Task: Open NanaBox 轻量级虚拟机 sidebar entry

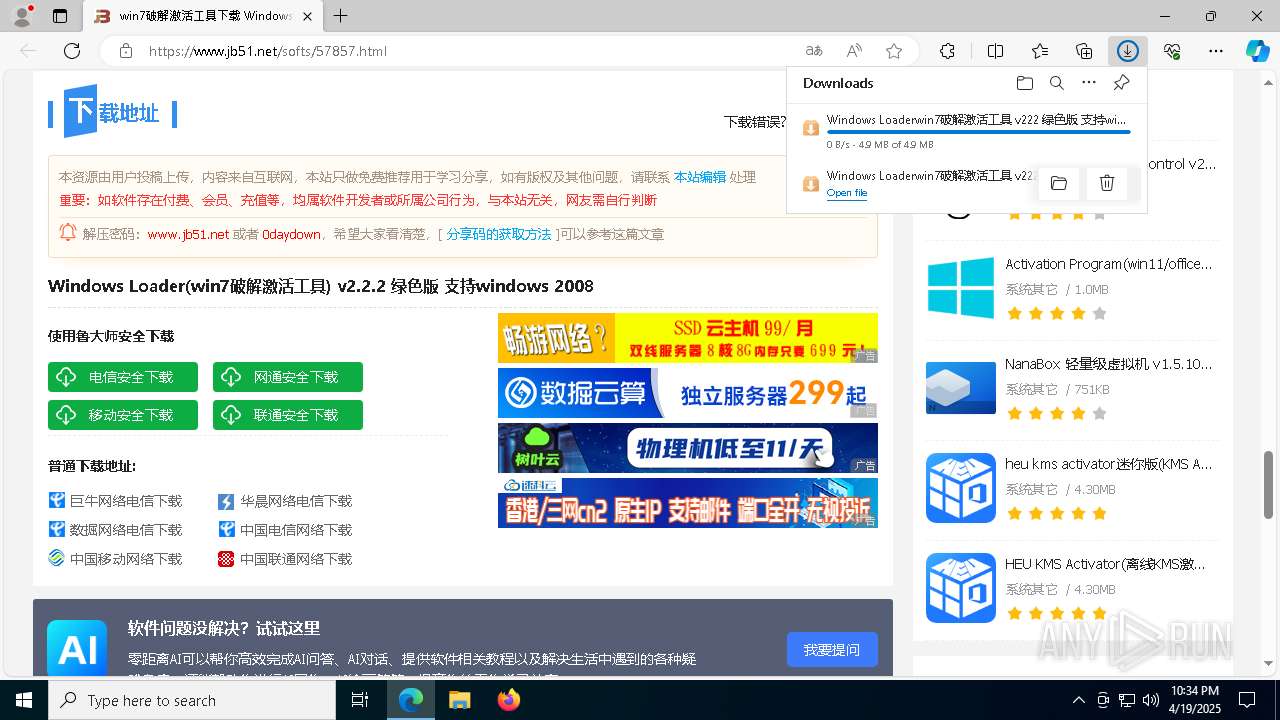Action: [1108, 364]
